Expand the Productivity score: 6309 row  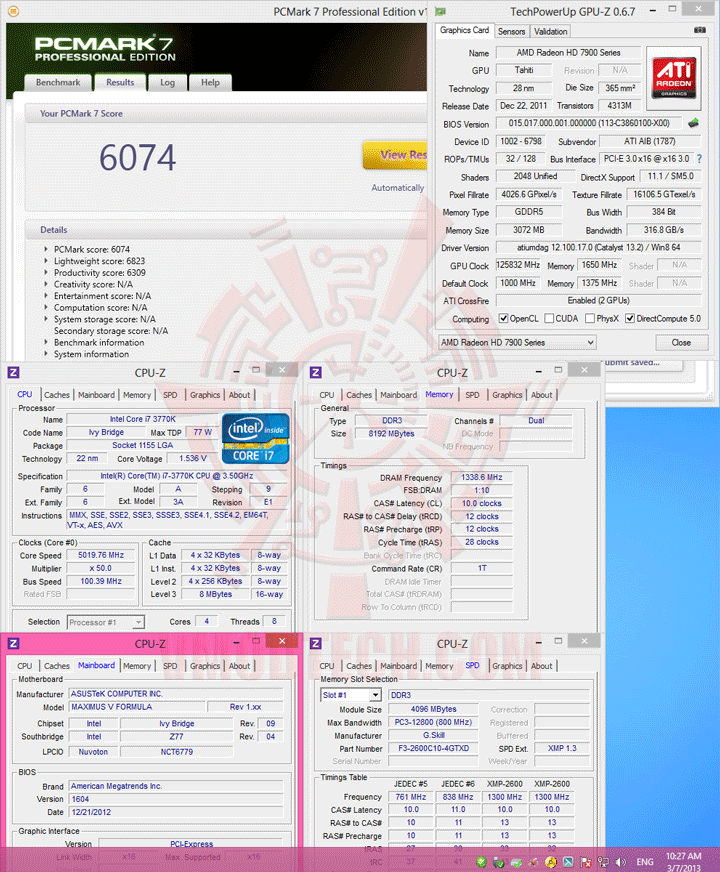[x=46, y=272]
